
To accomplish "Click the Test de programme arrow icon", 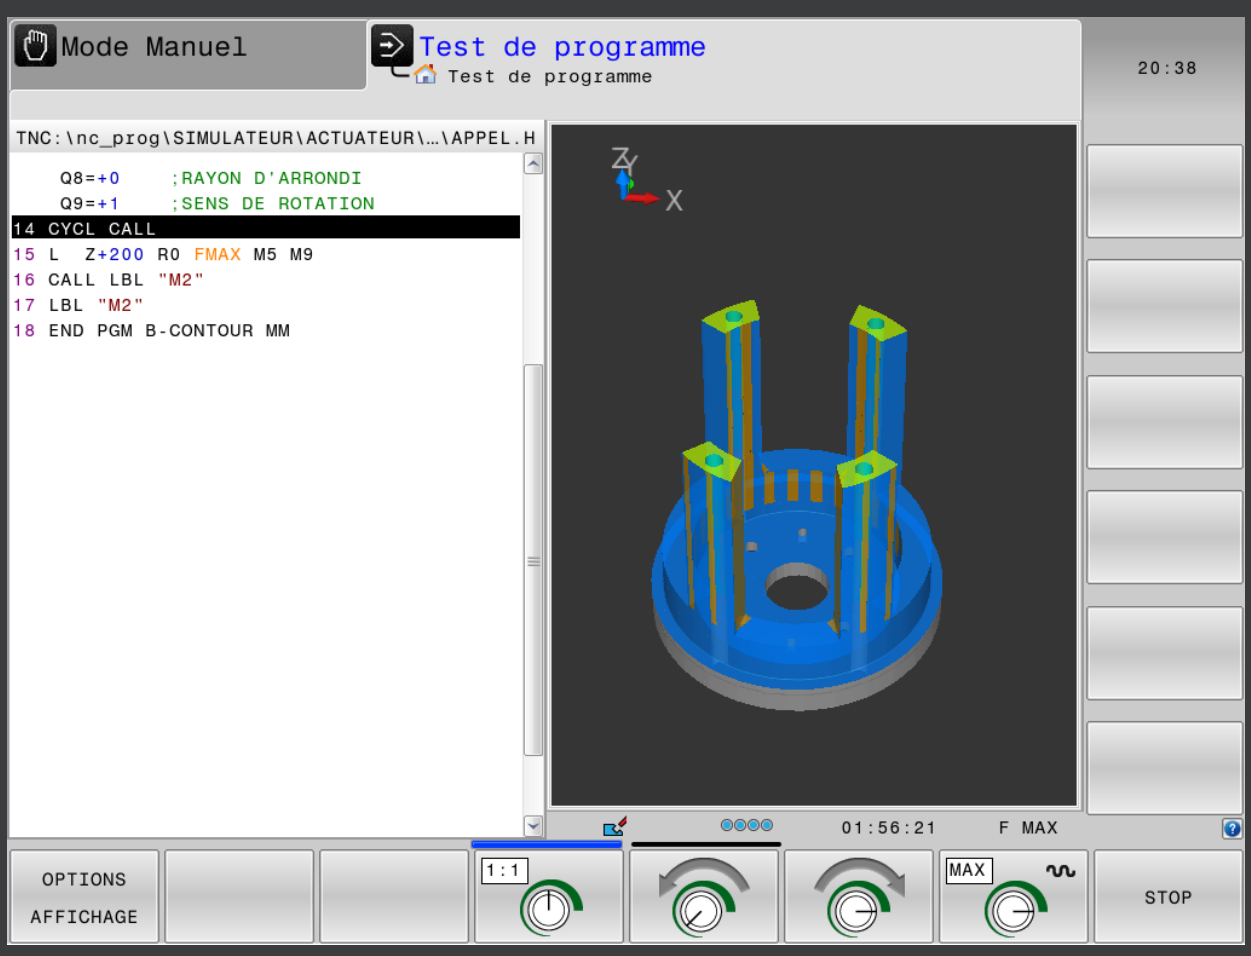I will click(391, 45).
